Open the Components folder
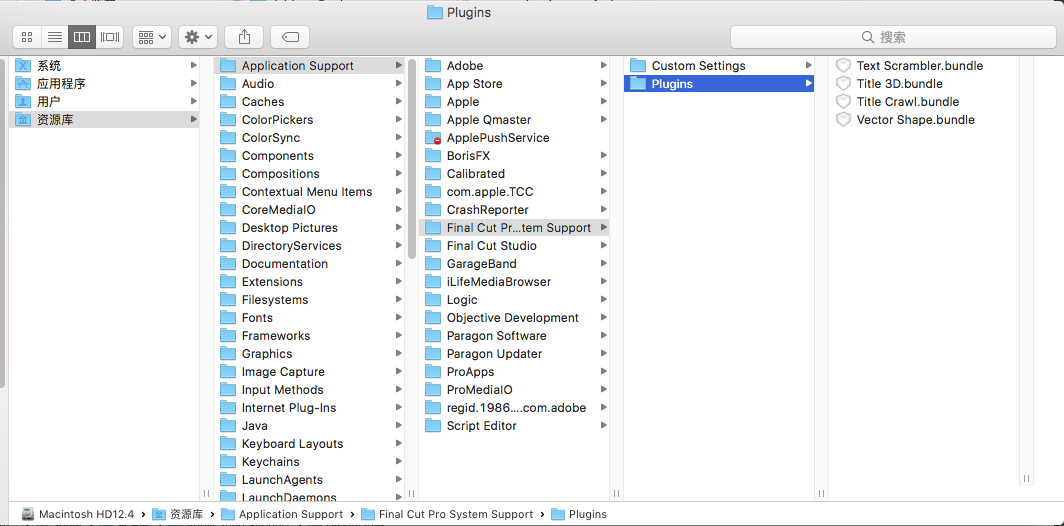Image resolution: width=1064 pixels, height=526 pixels. 309,155
